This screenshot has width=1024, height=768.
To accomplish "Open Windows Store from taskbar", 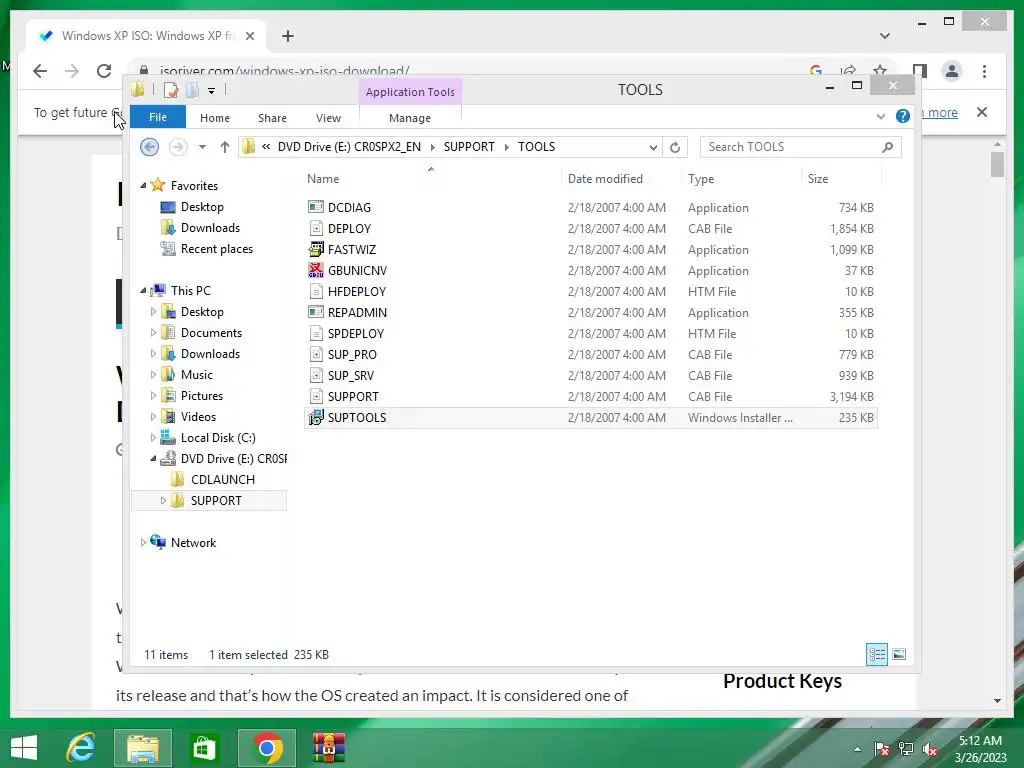I will pyautogui.click(x=204, y=748).
